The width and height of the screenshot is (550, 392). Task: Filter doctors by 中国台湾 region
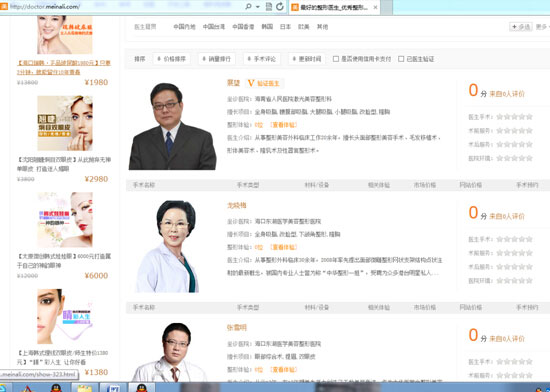click(214, 27)
